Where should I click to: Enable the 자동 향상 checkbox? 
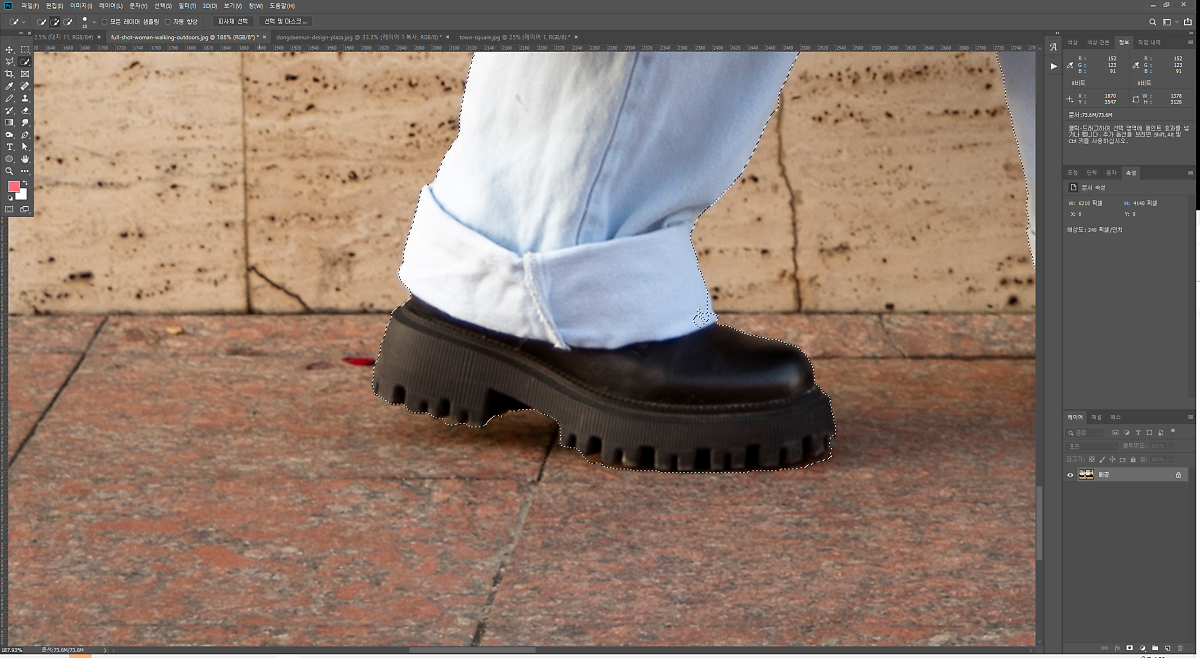coord(167,21)
